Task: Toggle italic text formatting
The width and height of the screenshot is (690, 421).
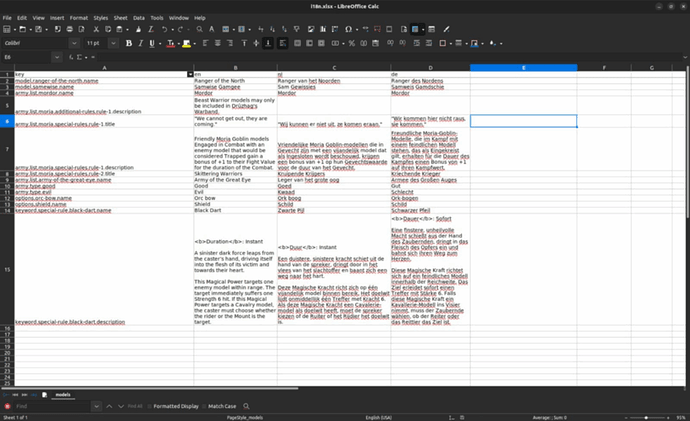Action: tap(140, 43)
